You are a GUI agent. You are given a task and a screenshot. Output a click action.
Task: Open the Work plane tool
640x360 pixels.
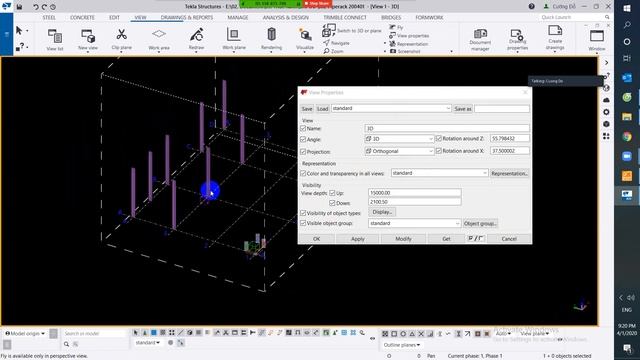[x=233, y=39]
